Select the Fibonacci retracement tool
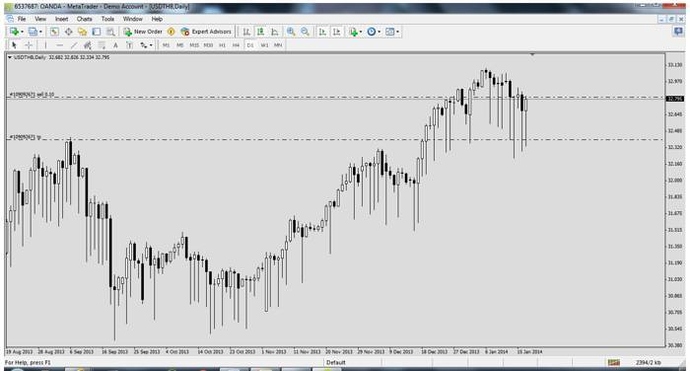The height and width of the screenshot is (371, 690). [x=102, y=45]
